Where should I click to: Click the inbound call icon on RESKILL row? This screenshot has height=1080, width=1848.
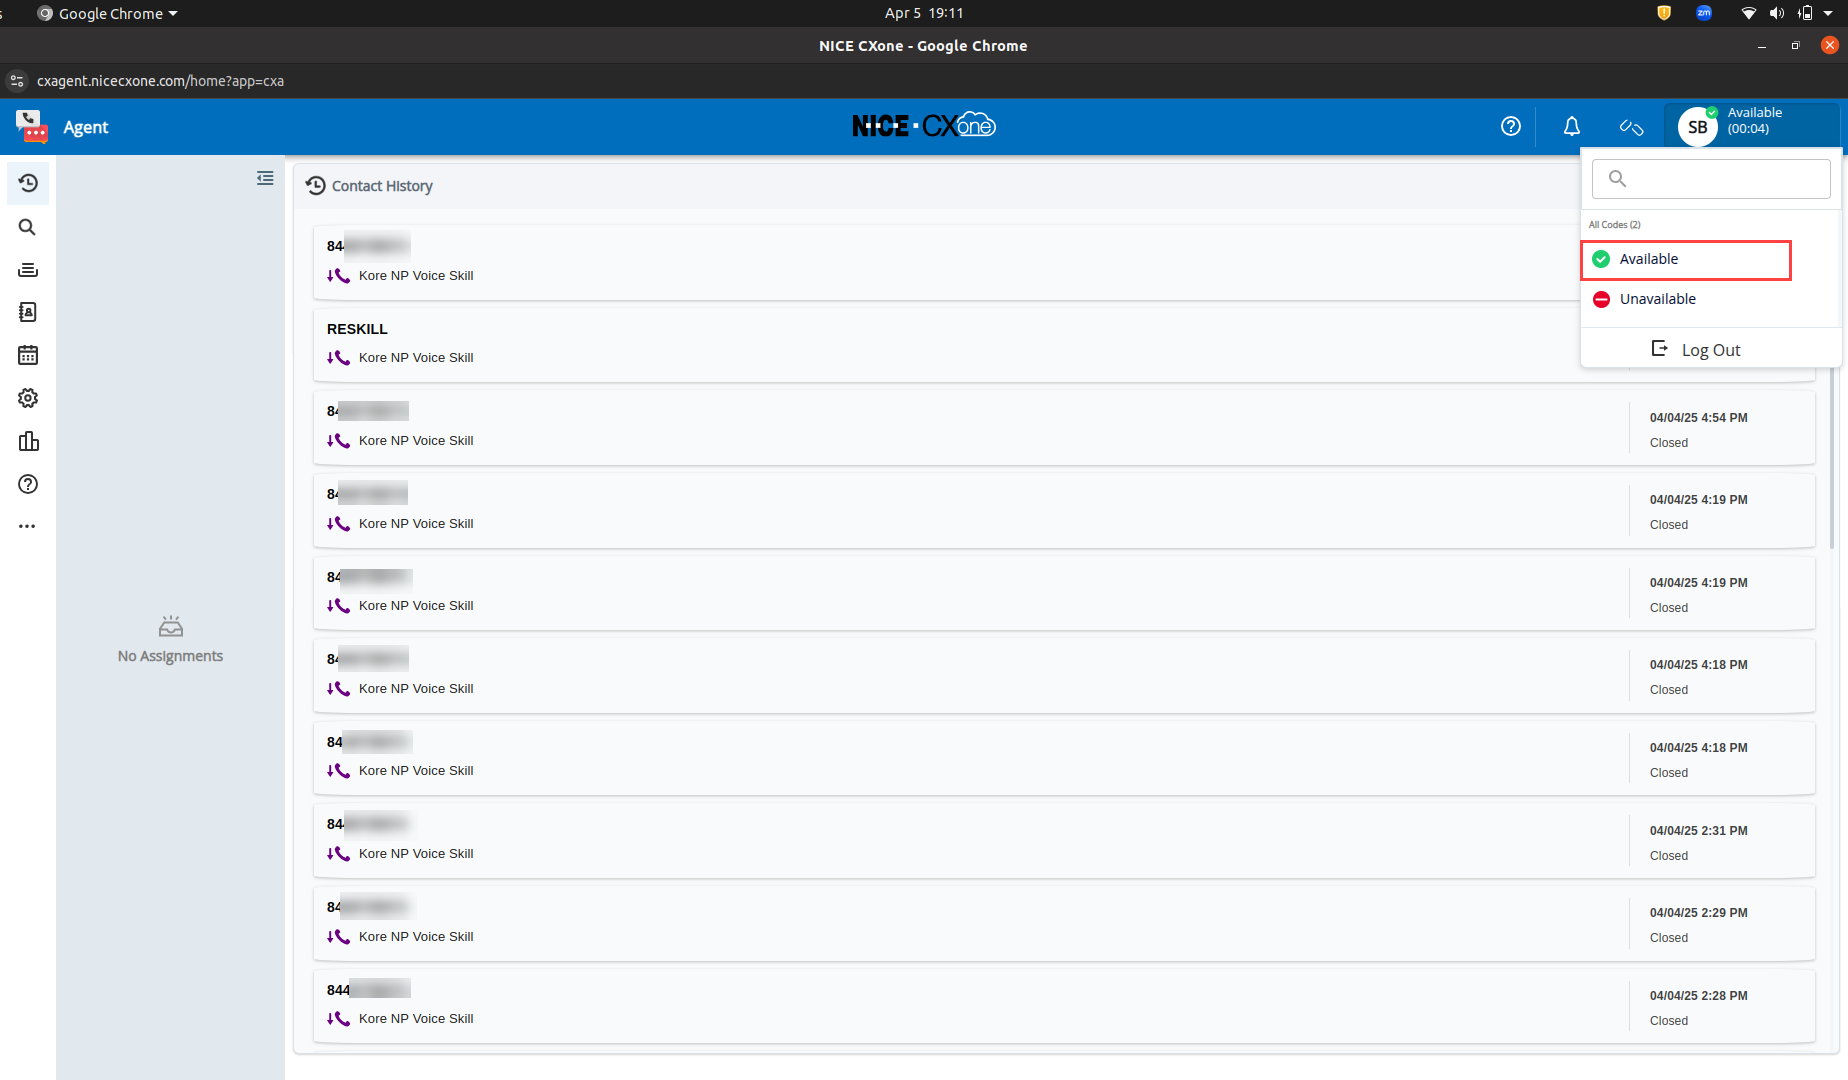pyautogui.click(x=338, y=358)
